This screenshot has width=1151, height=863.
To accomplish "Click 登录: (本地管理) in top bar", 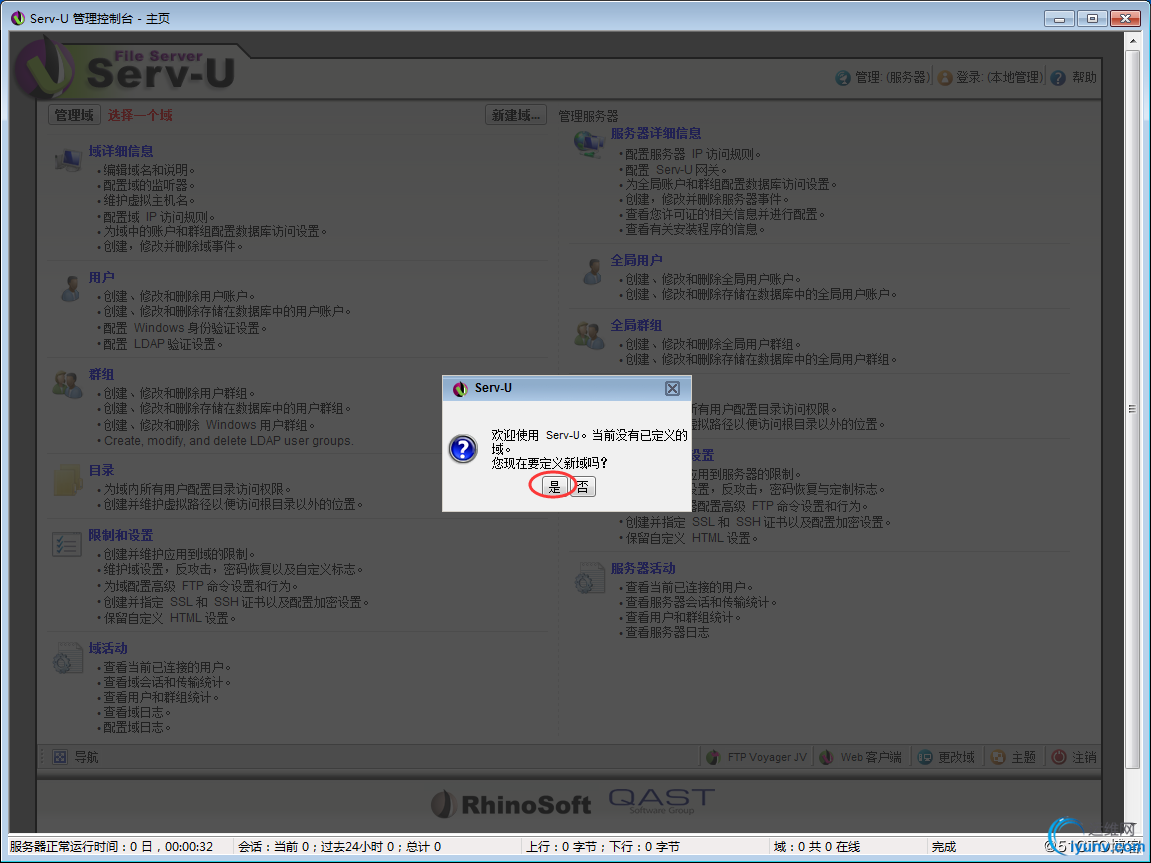I will pyautogui.click(x=999, y=77).
